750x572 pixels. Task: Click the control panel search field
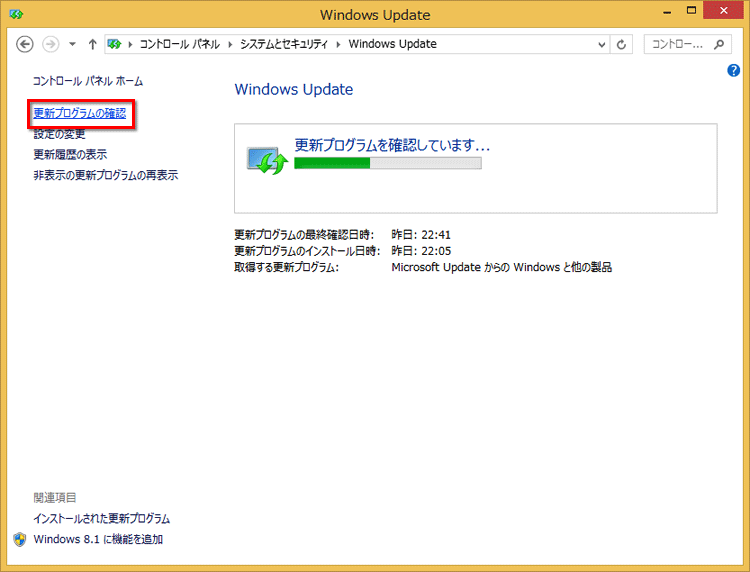tap(680, 44)
